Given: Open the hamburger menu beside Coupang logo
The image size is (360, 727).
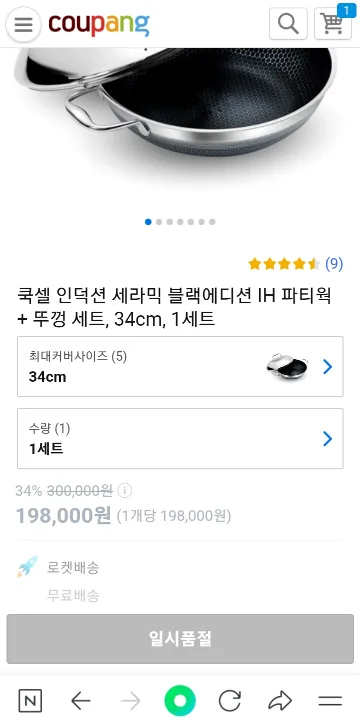Looking at the screenshot, I should 23,24.
